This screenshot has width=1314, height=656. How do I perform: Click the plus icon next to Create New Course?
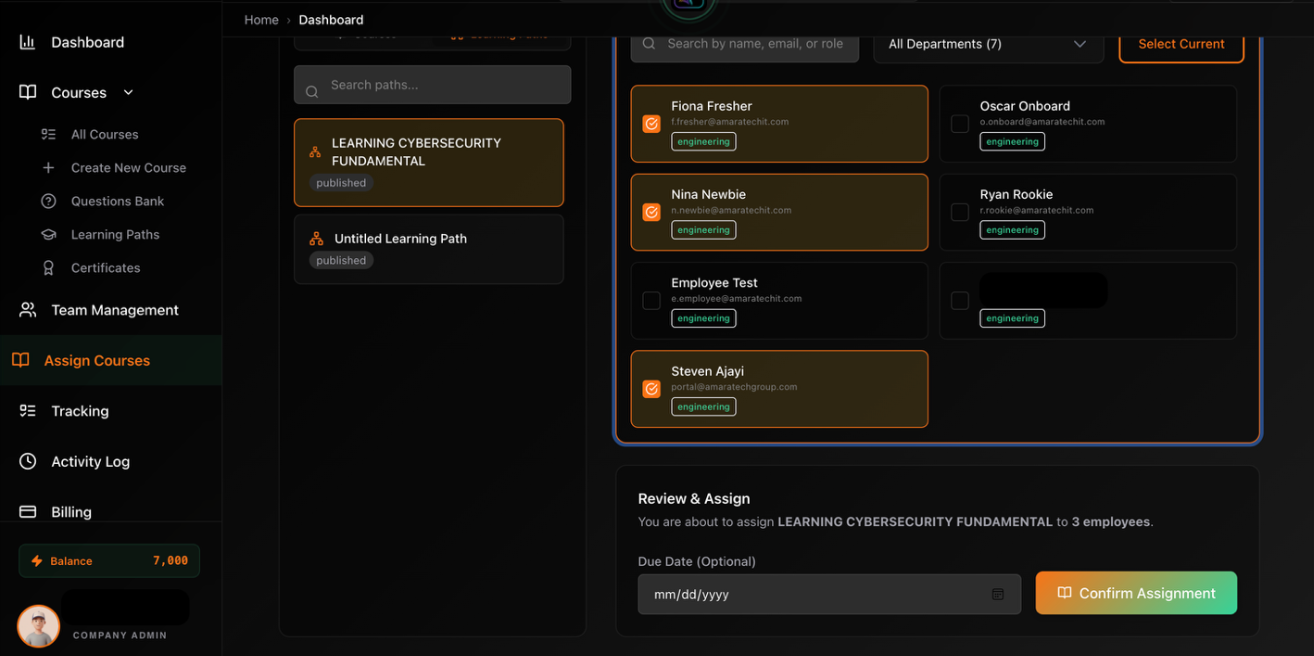pos(48,167)
